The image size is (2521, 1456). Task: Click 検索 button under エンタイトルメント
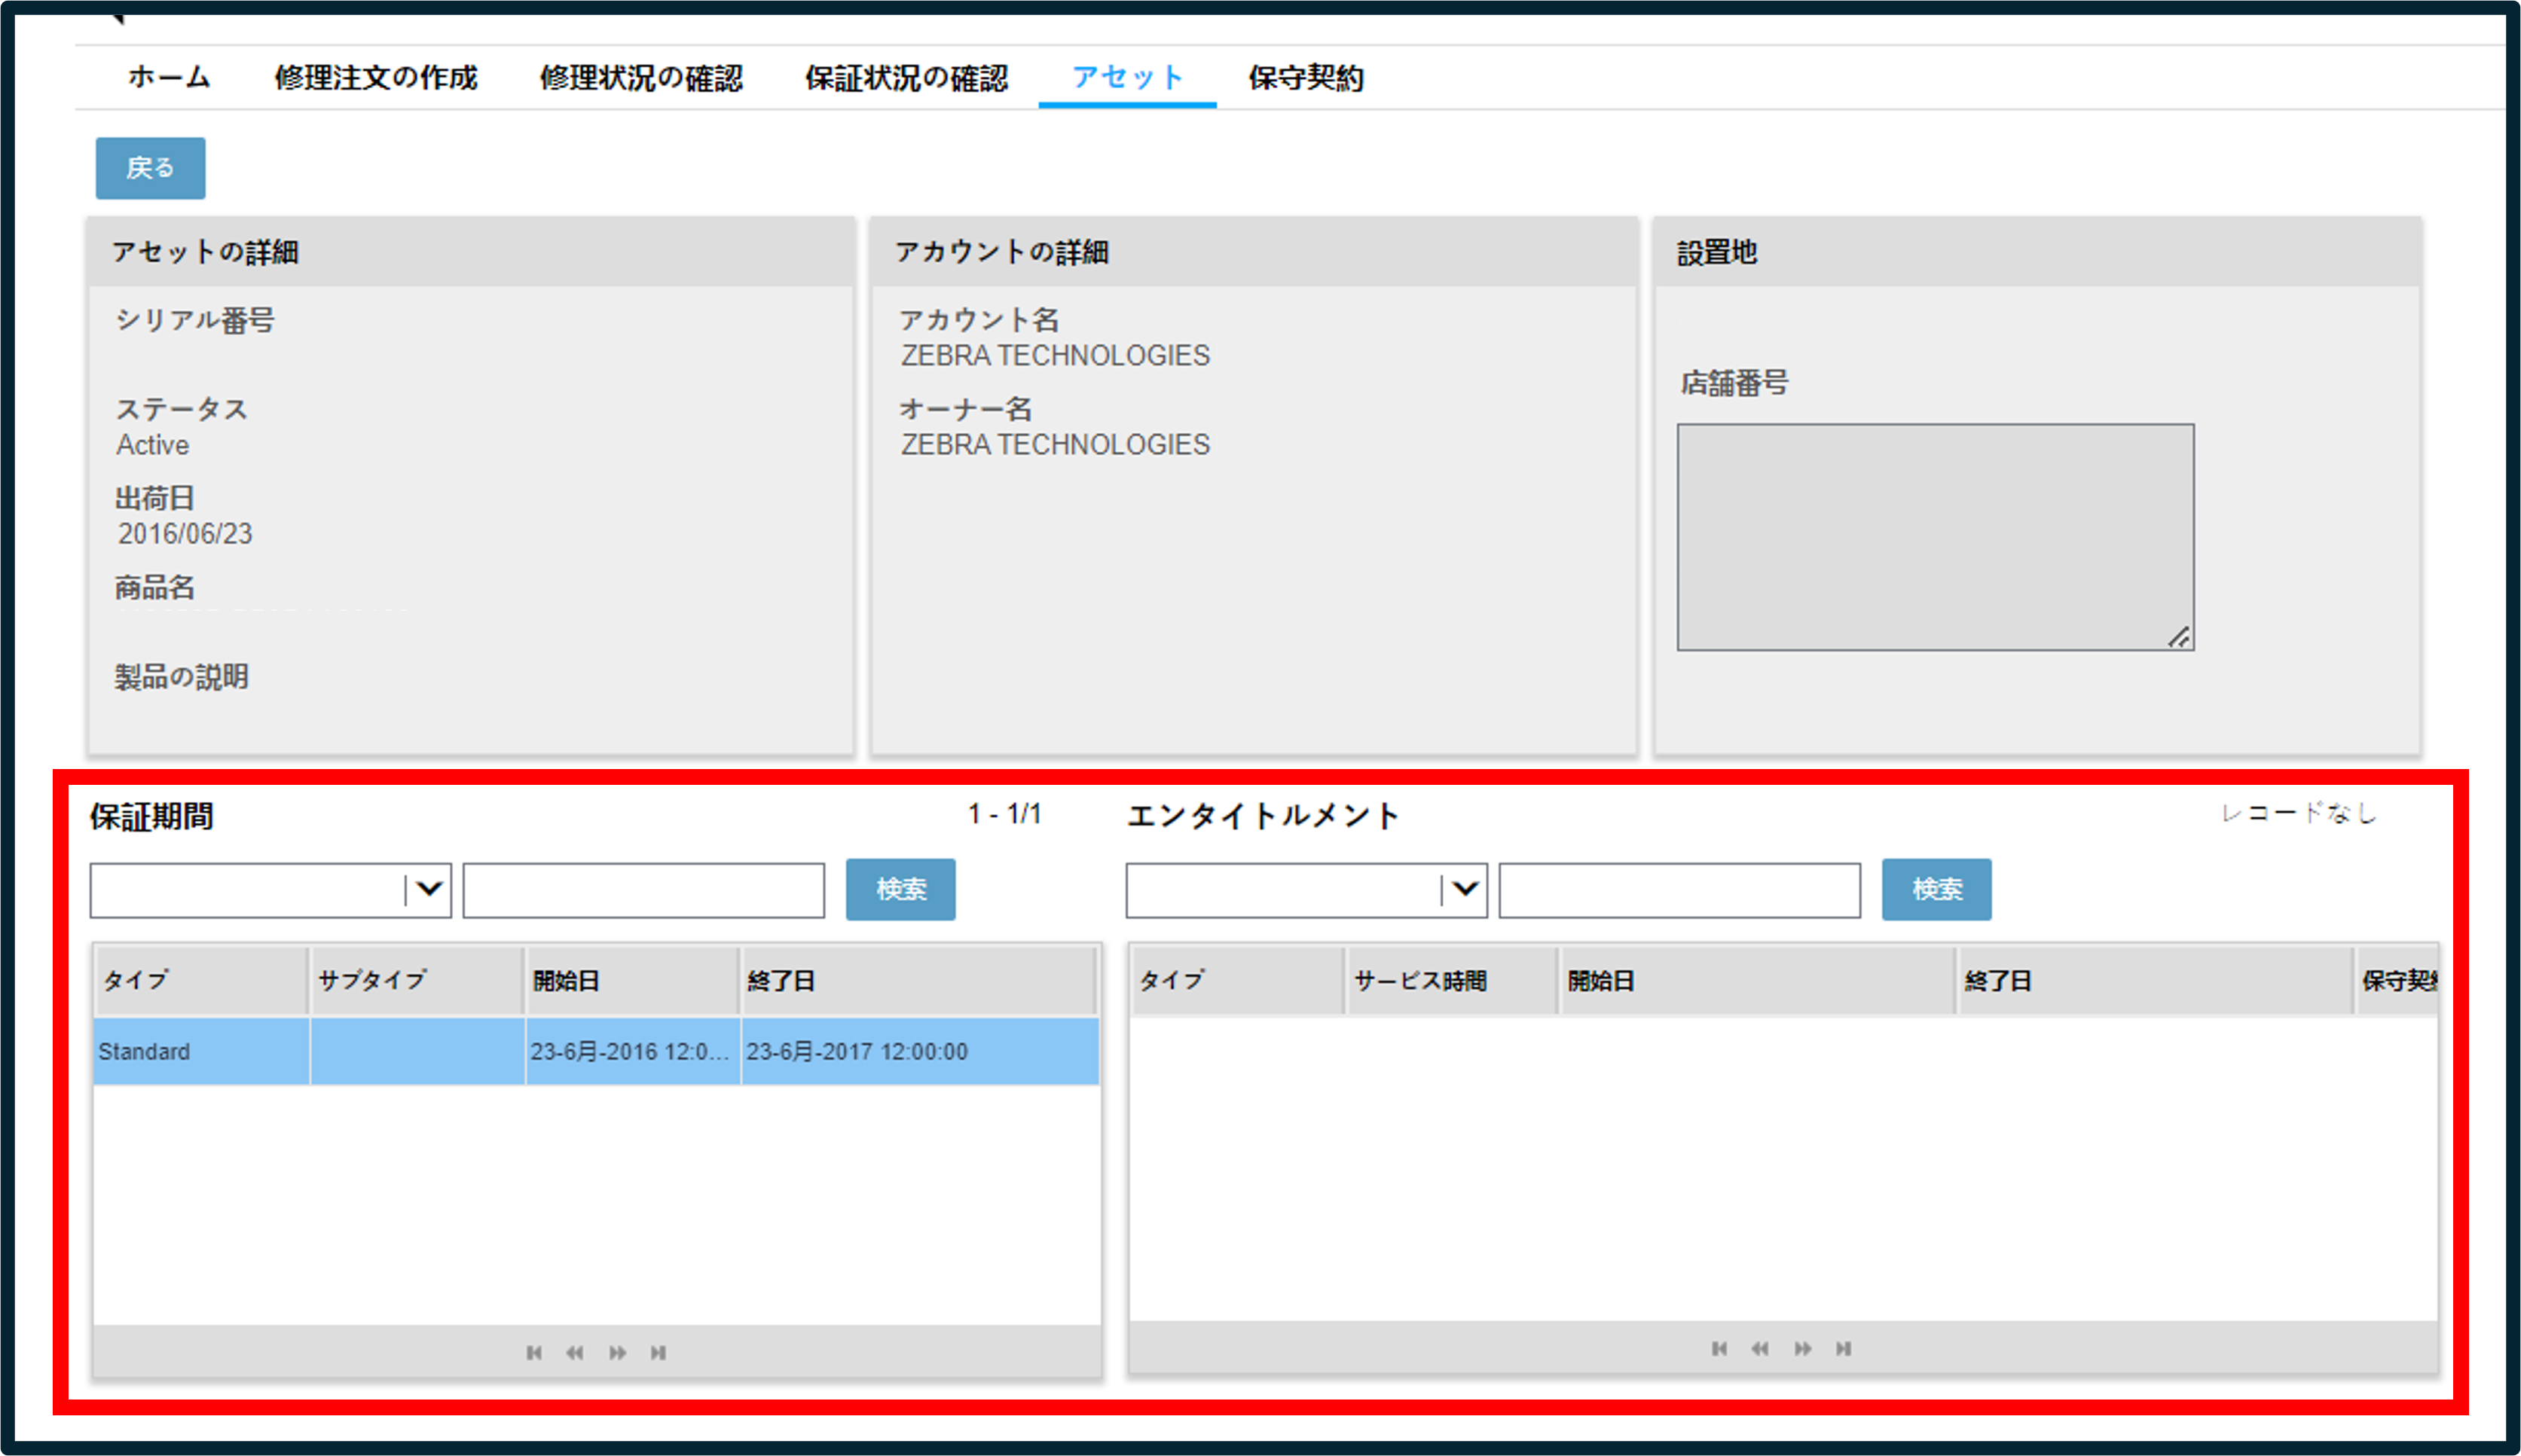click(1937, 889)
